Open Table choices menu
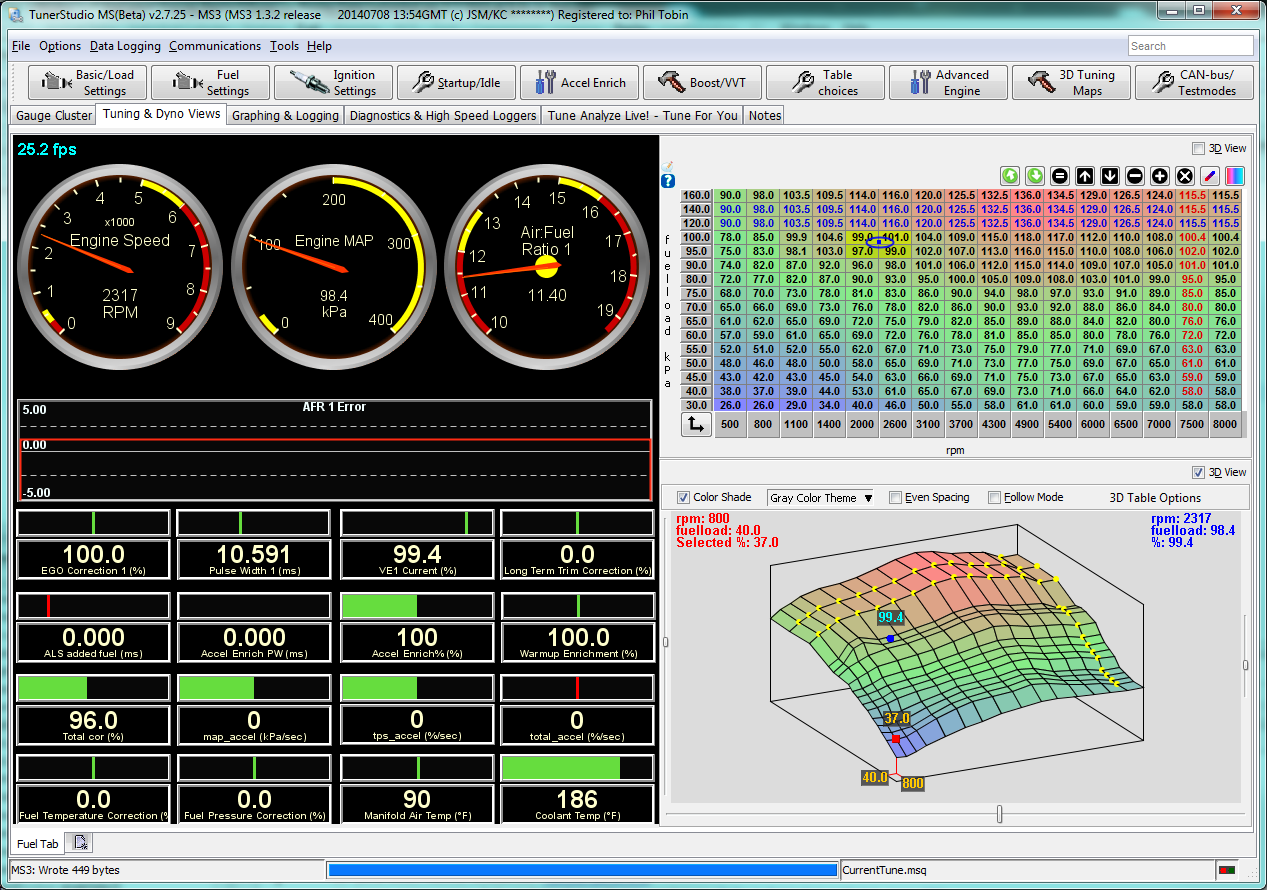This screenshot has width=1267, height=890. (x=825, y=83)
